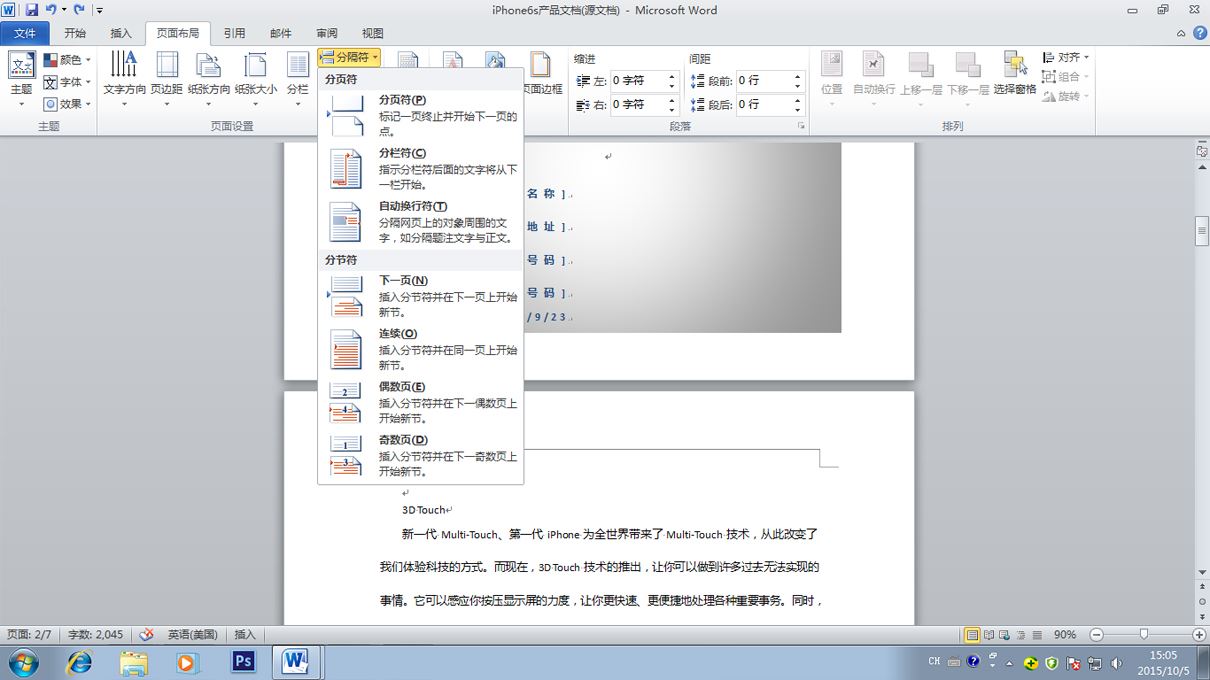Open the 组合 group dropdown
This screenshot has height=680, width=1210.
click(1066, 77)
